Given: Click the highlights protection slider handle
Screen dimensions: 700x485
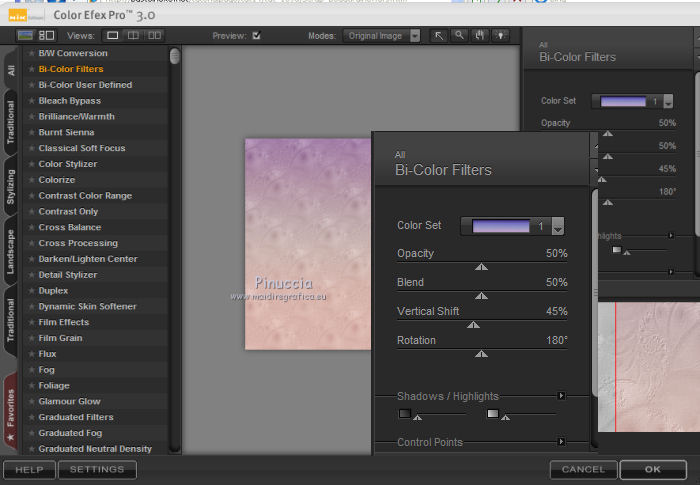Looking at the screenshot, I should coord(505,418).
